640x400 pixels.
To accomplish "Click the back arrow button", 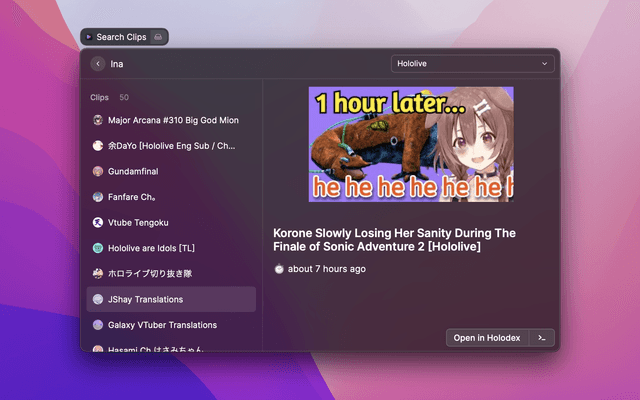I will [x=98, y=64].
